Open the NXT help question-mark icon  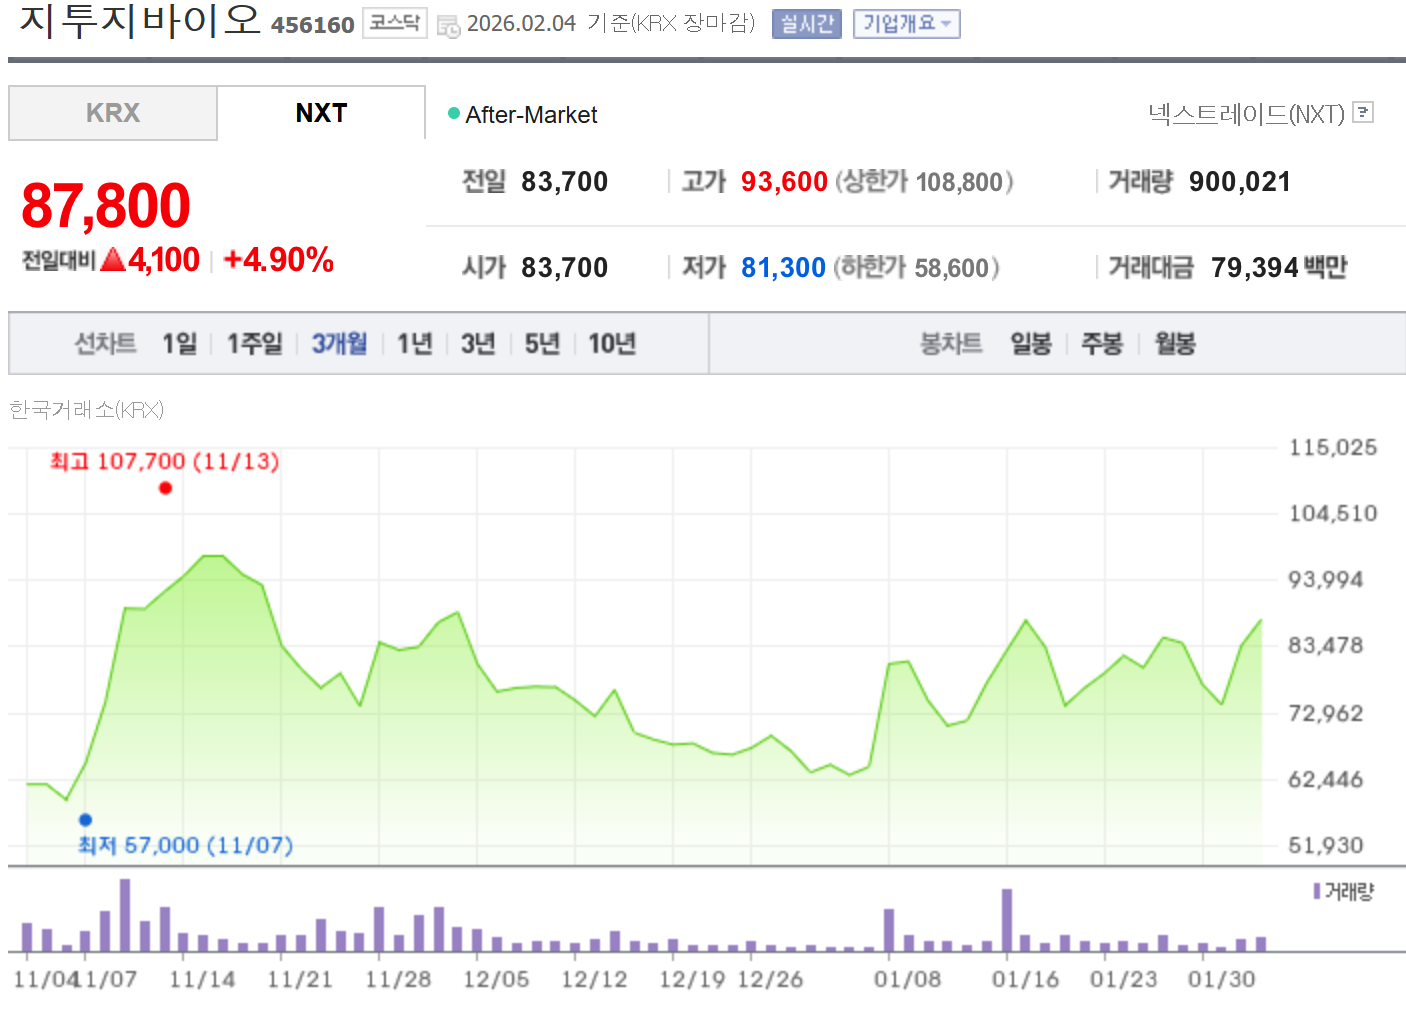[x=1362, y=112]
